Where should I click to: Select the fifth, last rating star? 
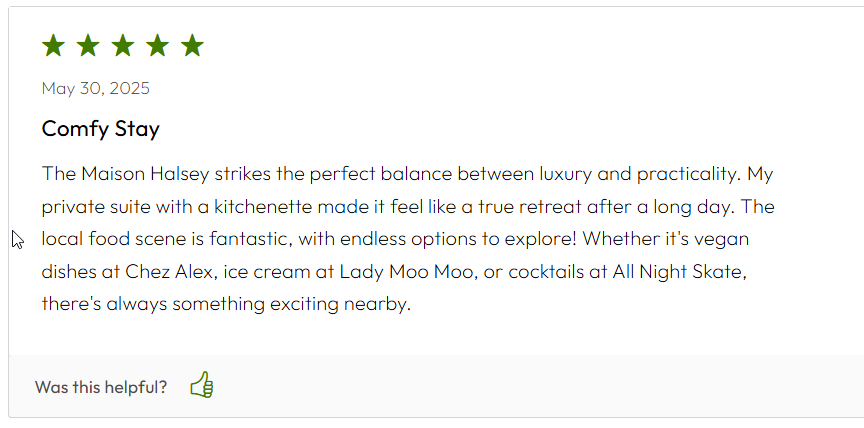tap(192, 45)
